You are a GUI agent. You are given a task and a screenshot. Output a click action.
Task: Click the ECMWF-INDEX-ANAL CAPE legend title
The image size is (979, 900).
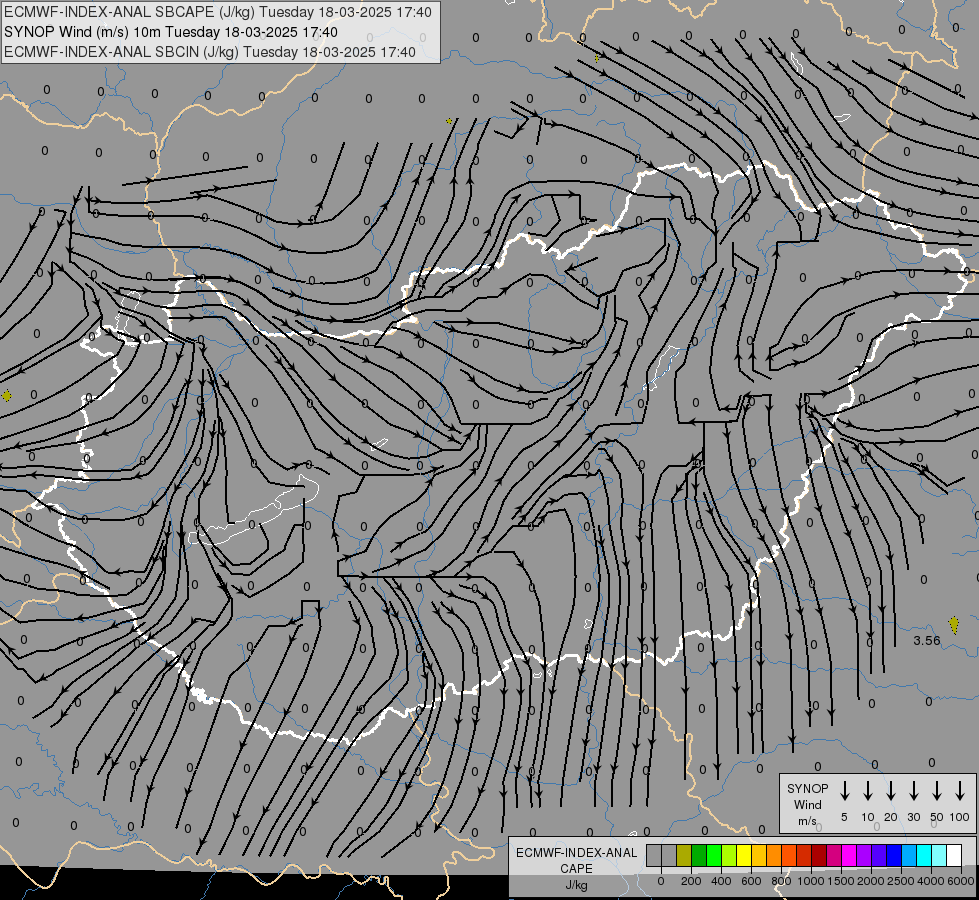coord(576,860)
